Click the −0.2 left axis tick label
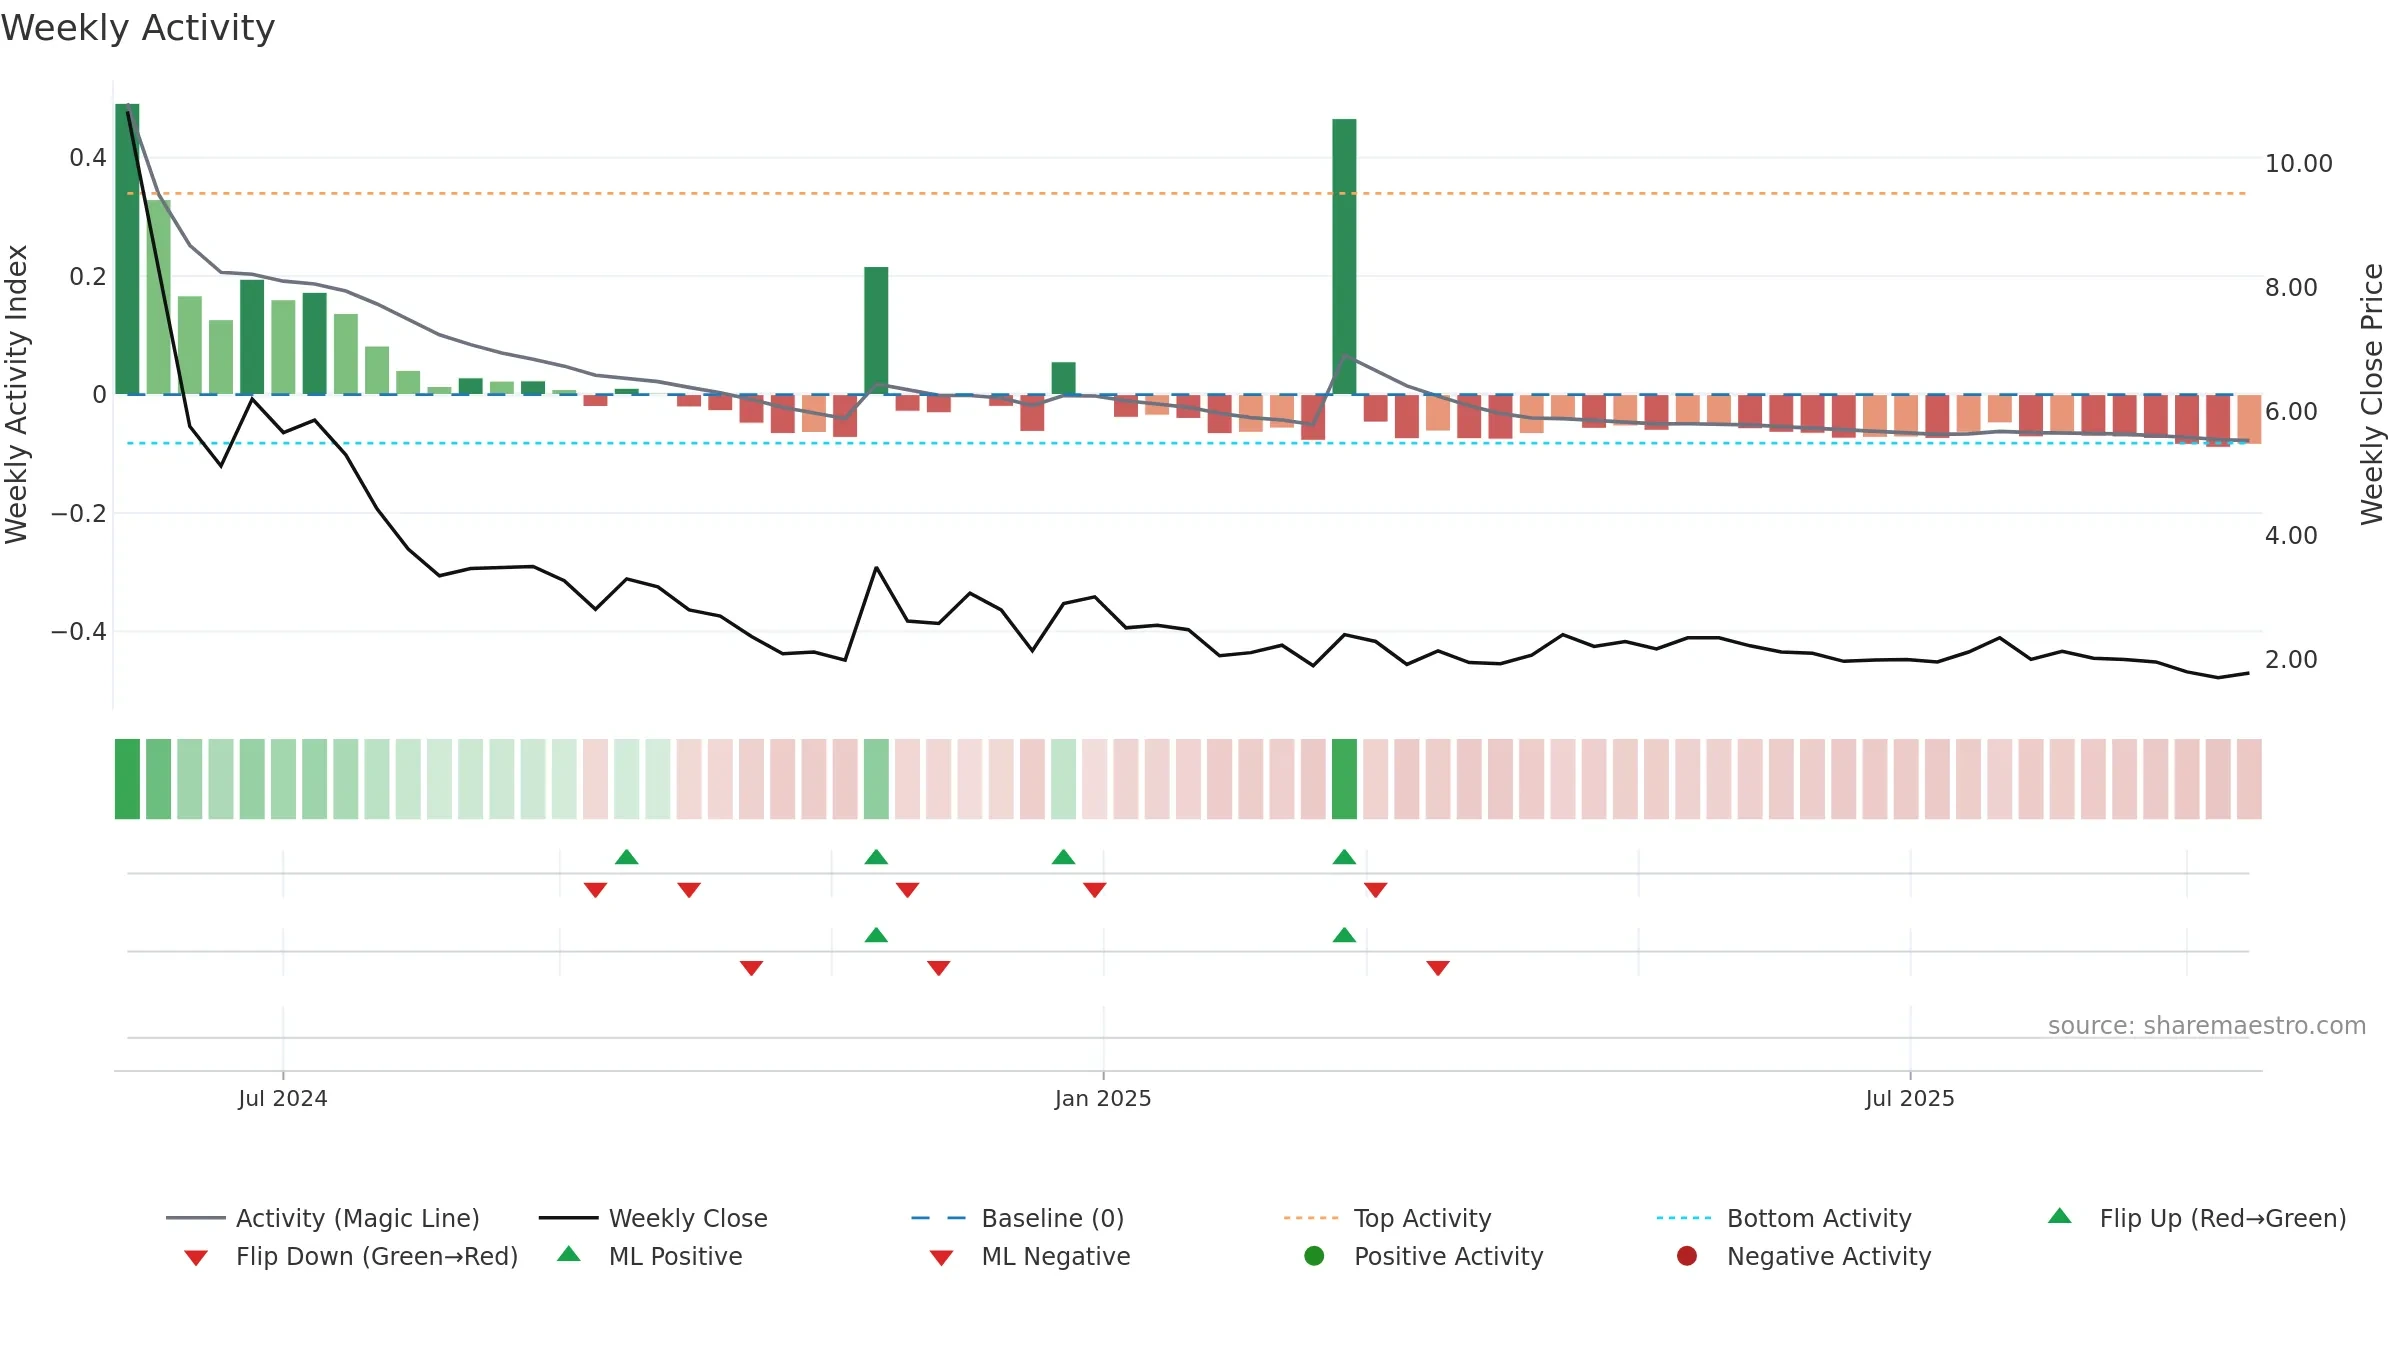This screenshot has width=2400, height=1350. click(79, 513)
